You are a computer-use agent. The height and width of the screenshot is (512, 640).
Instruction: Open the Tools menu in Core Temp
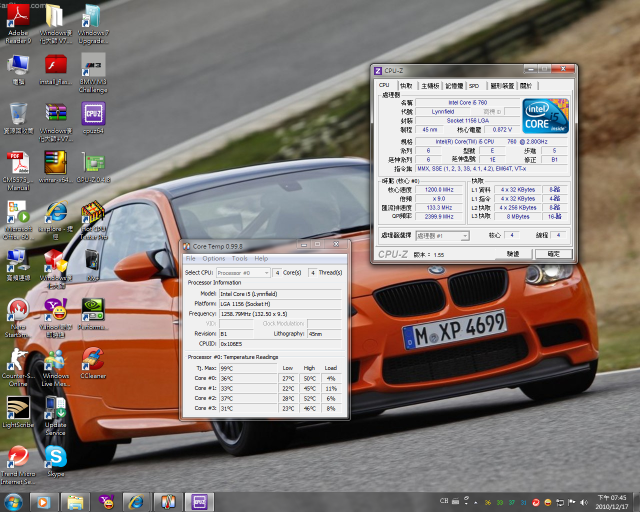tap(240, 258)
